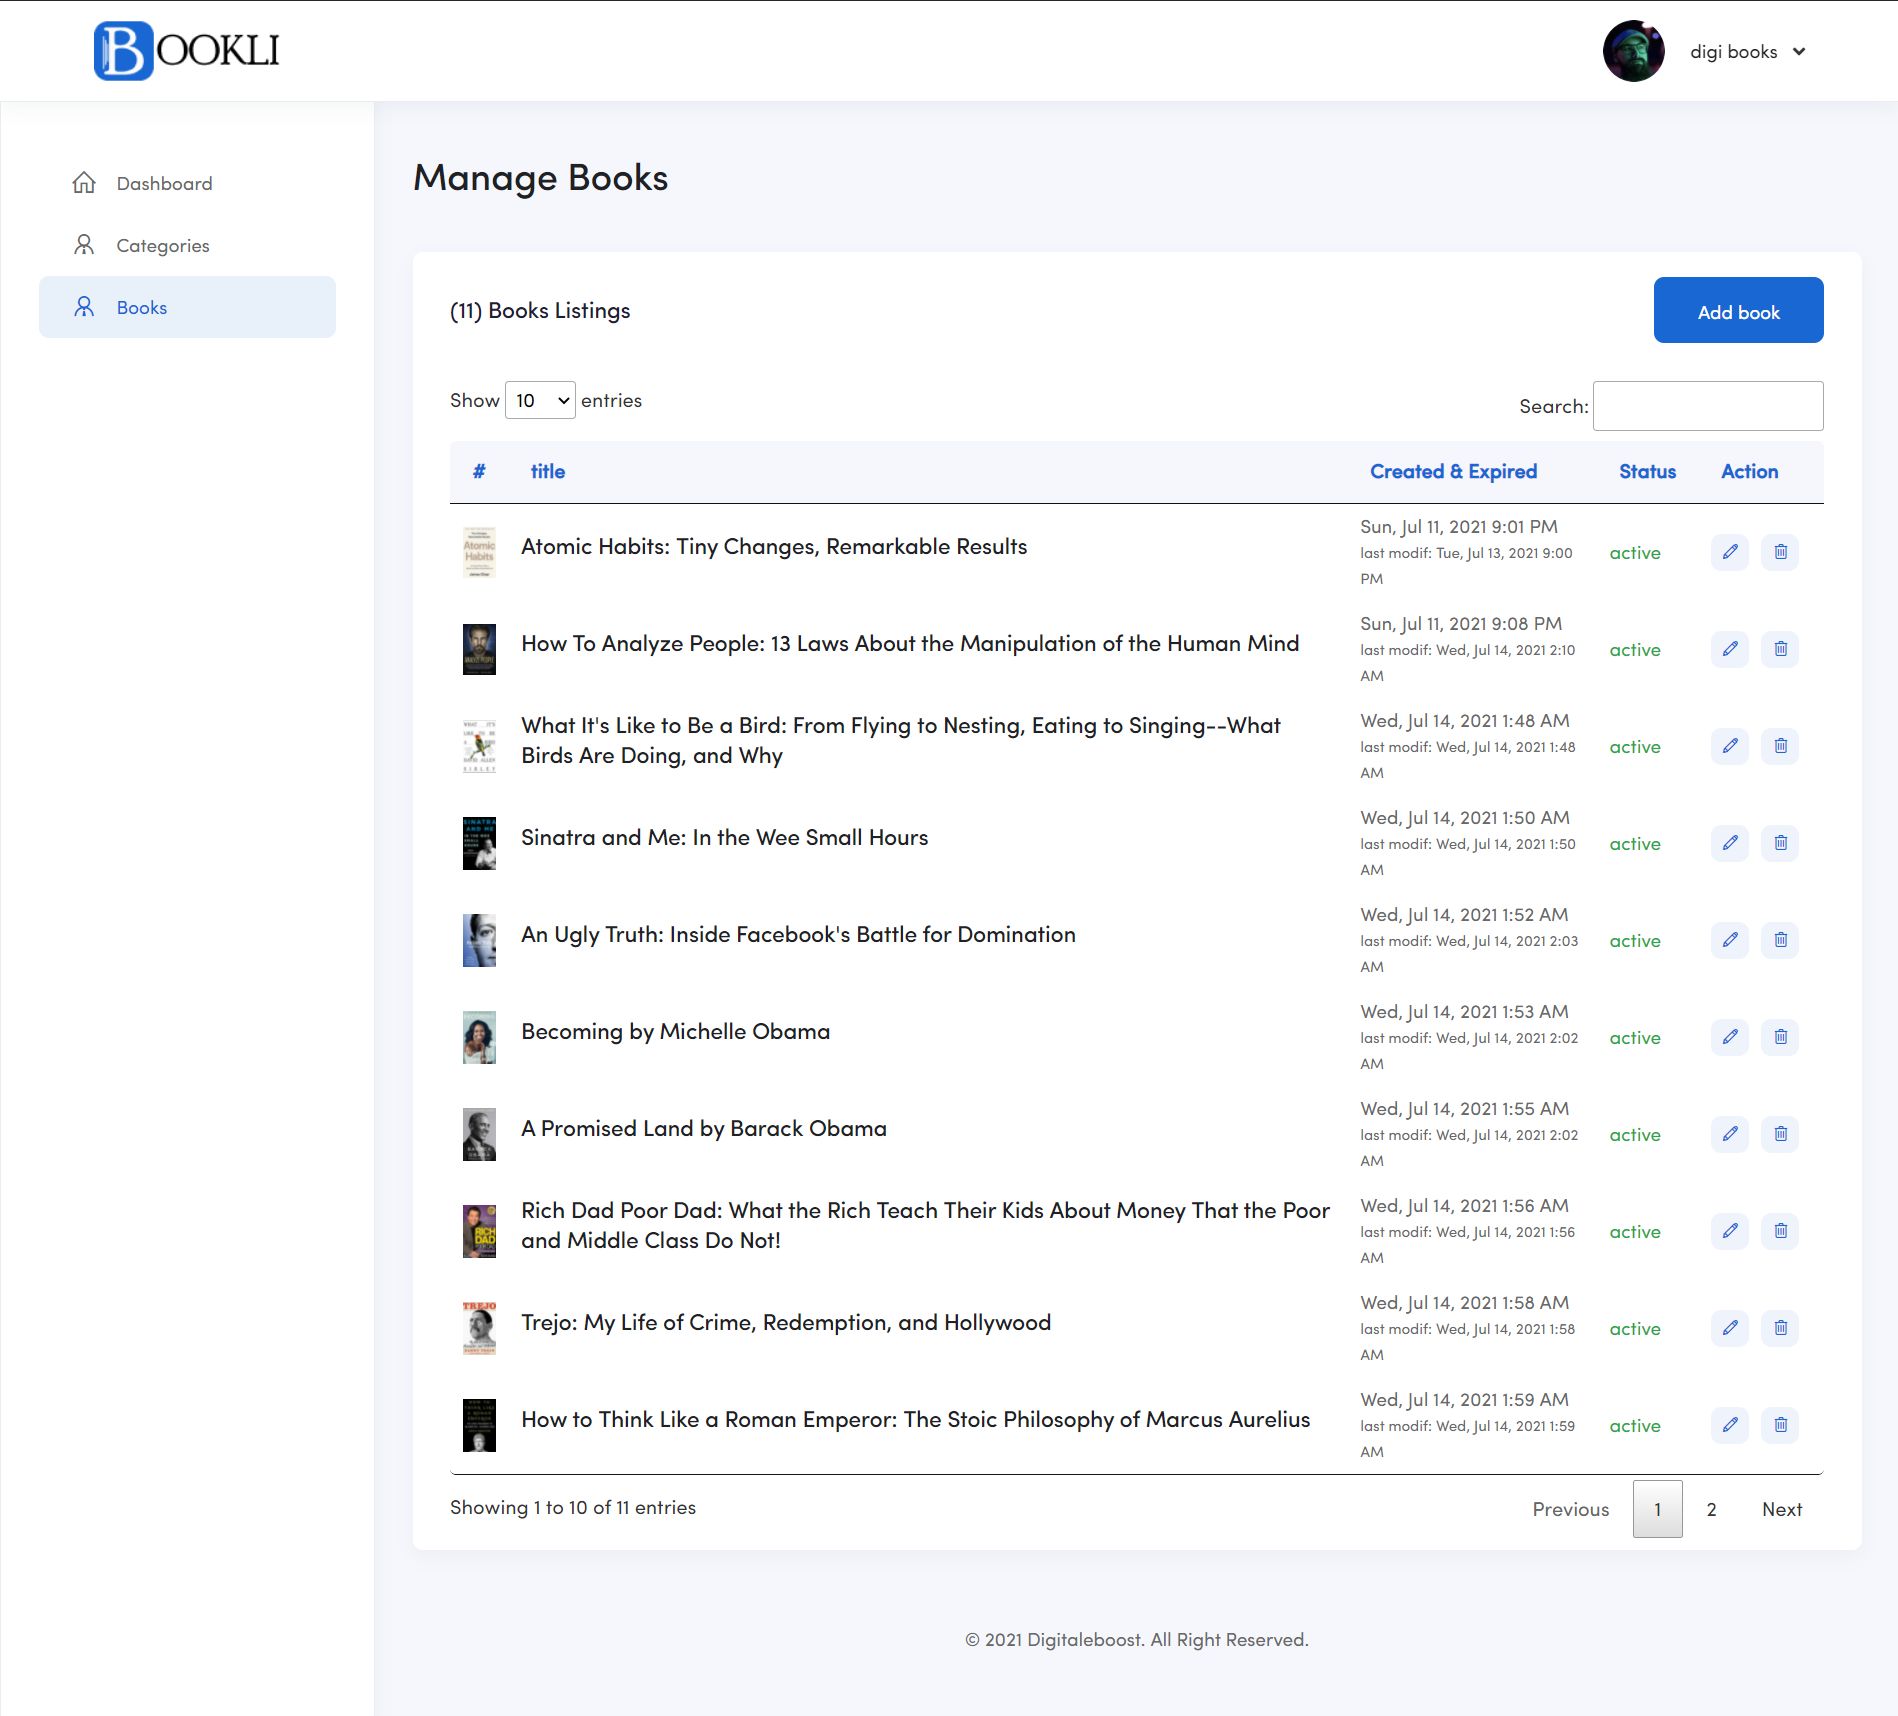The image size is (1898, 1716).
Task: Delete How To Analyze People book
Action: pyautogui.click(x=1781, y=649)
